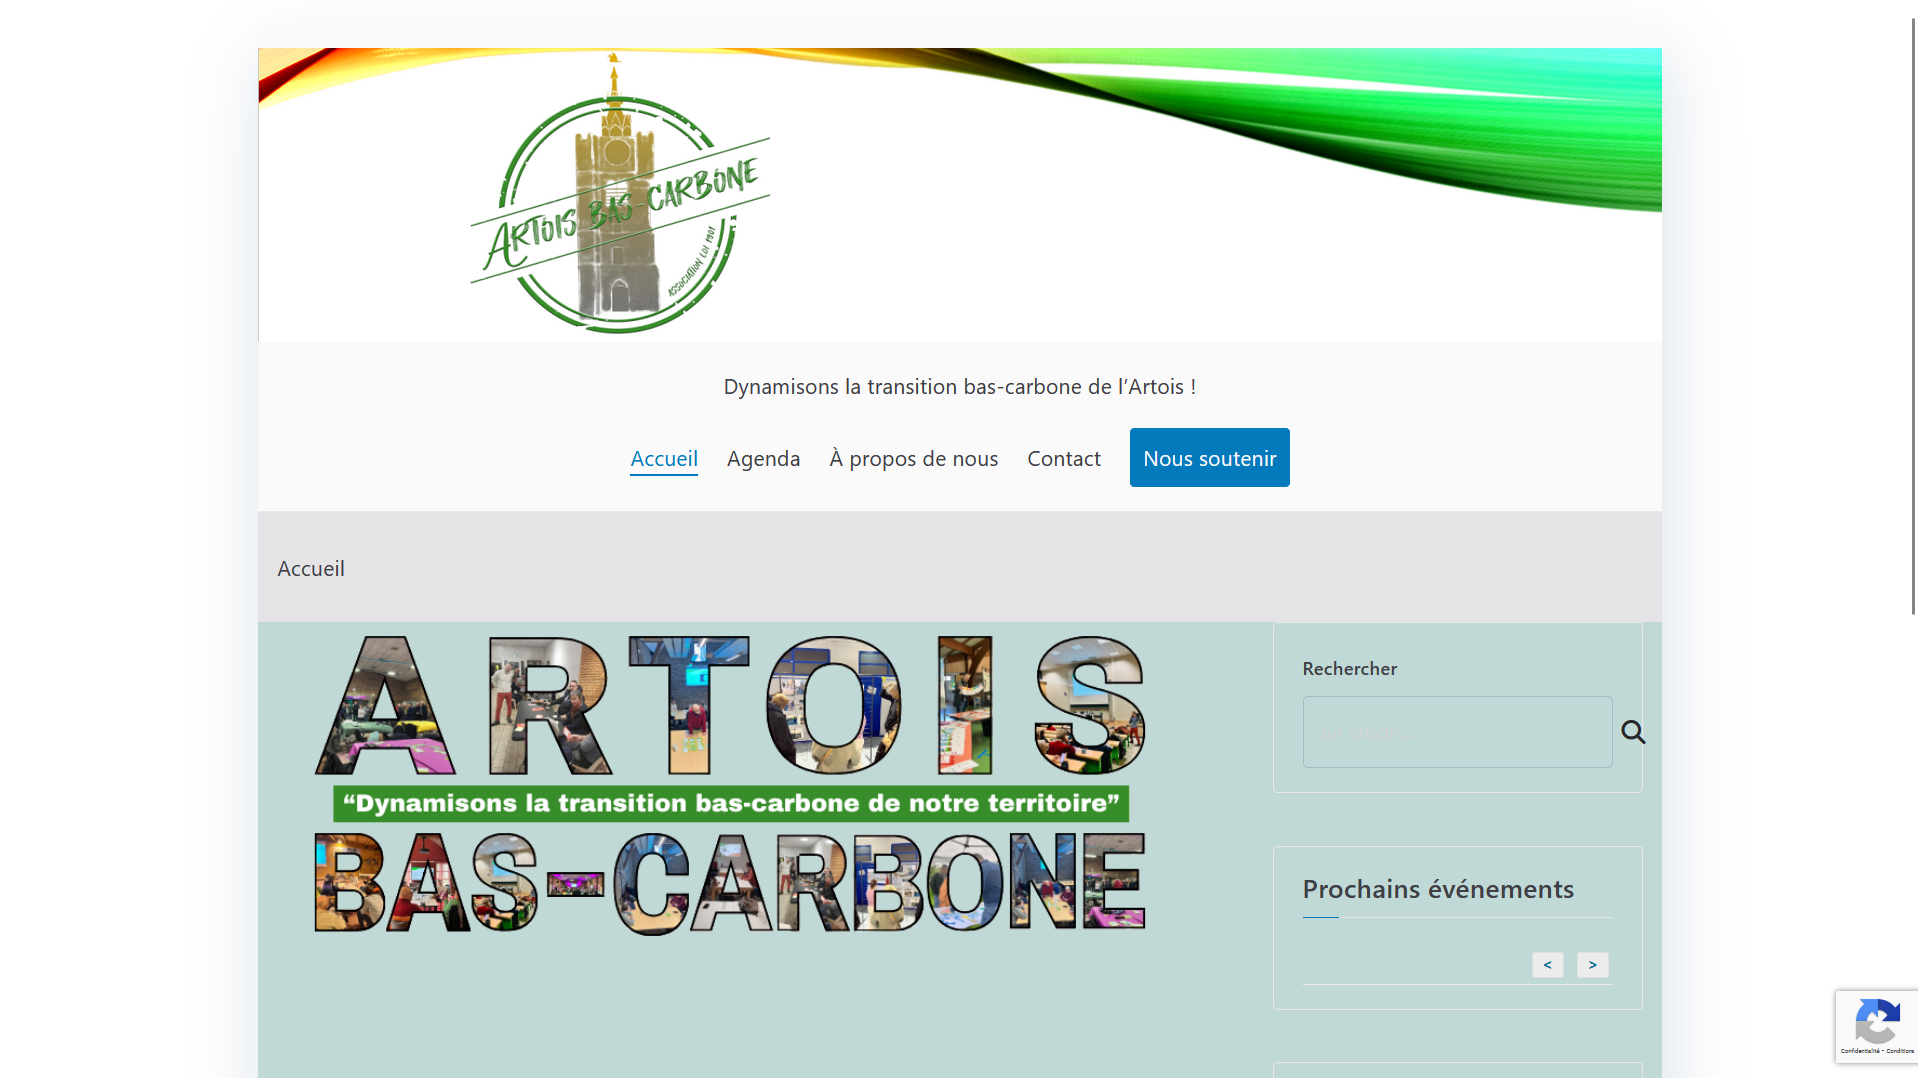Screen dimensions: 1918x1078
Task: Go to next events with the > arrow
Action: click(x=1592, y=965)
